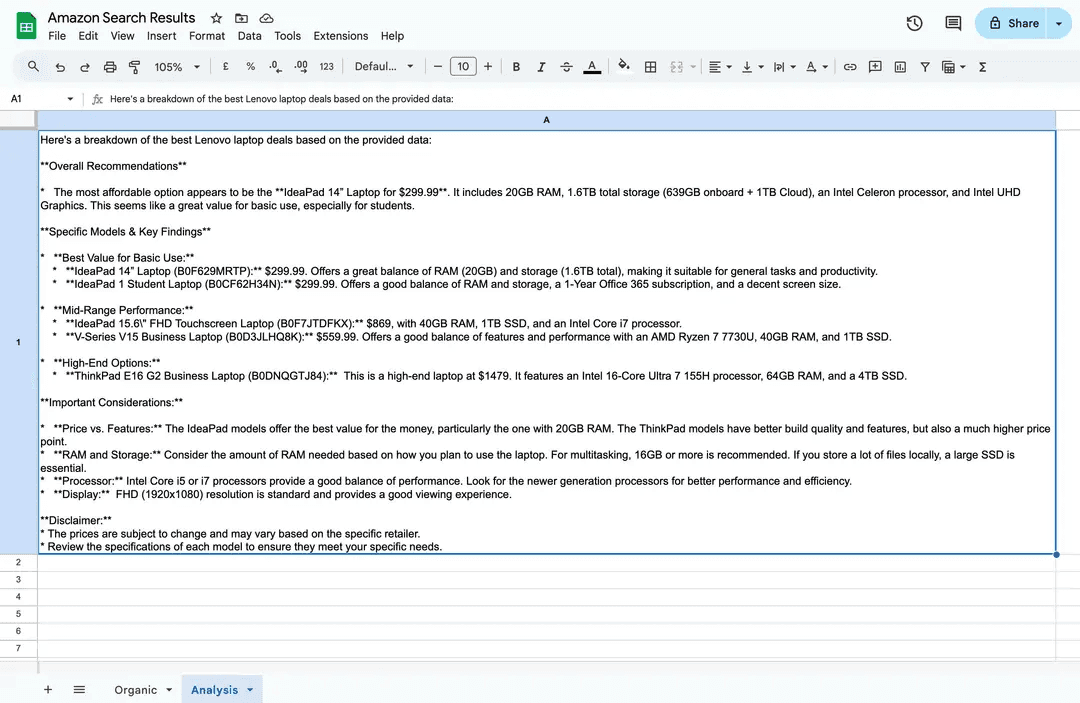Image resolution: width=1080 pixels, height=703 pixels.
Task: Open the borders tool
Action: pyautogui.click(x=650, y=67)
